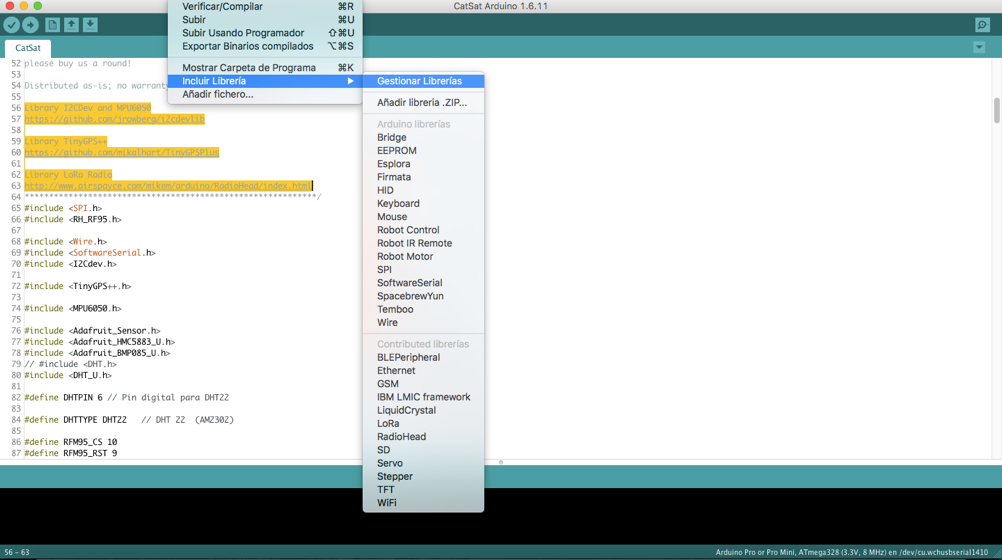Include the Robot IR Remote library
The width and height of the screenshot is (1002, 560).
coord(423,244)
